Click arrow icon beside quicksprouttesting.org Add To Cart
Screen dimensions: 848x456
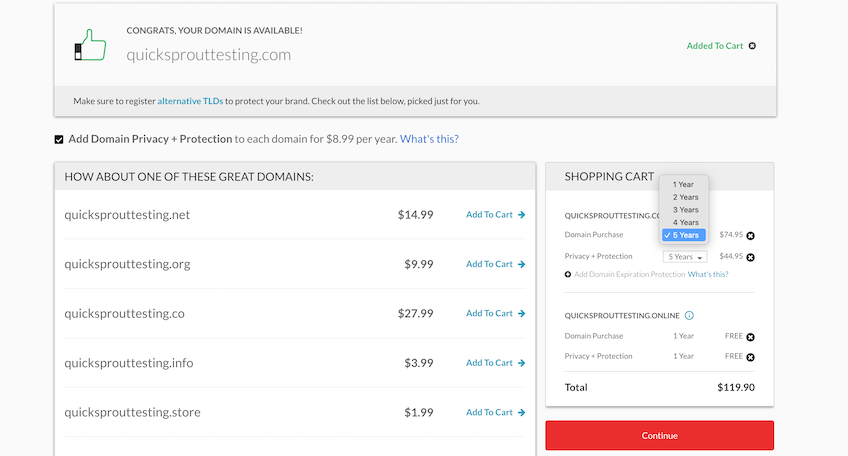pyautogui.click(x=521, y=264)
